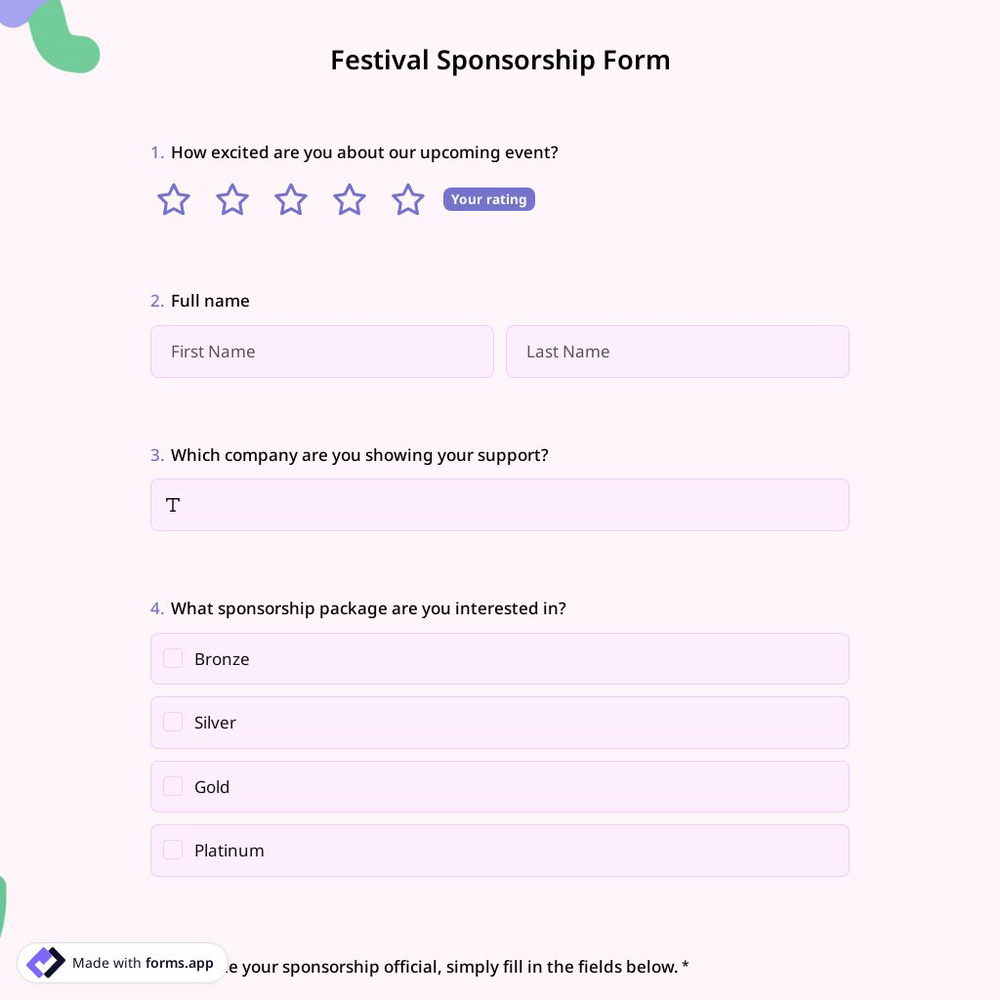Viewport: 1000px width, 1000px height.
Task: Click the Festival Sponsorship Form title
Action: pyautogui.click(x=500, y=60)
